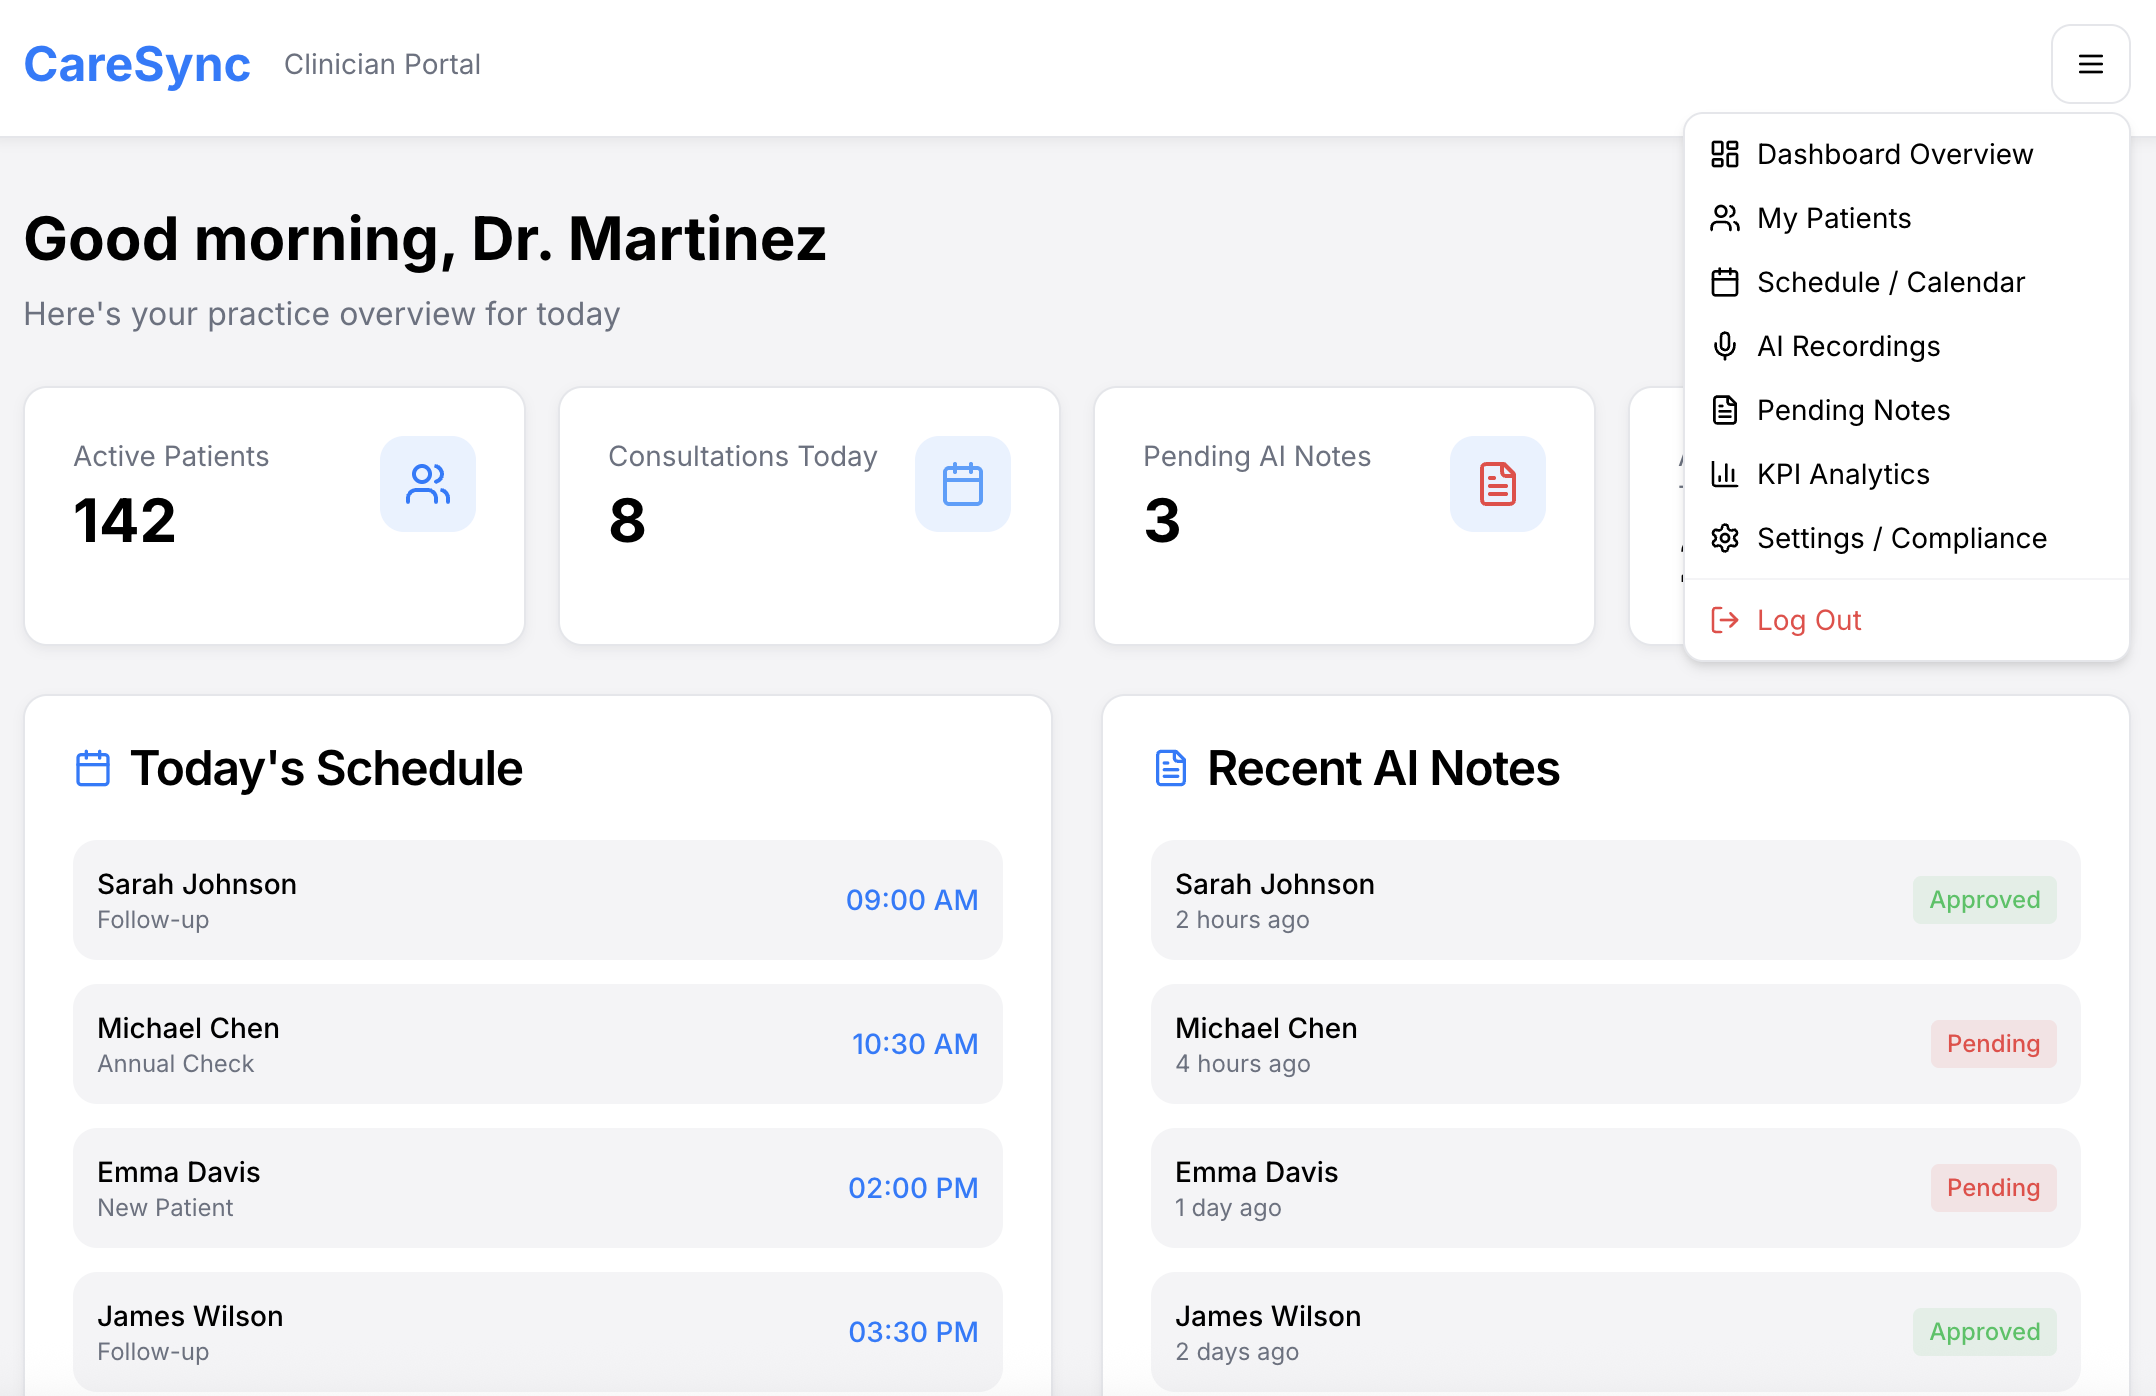Screen dimensions: 2156x1396
Task: Click Michael Chen's Pending note badge
Action: click(x=1992, y=1044)
